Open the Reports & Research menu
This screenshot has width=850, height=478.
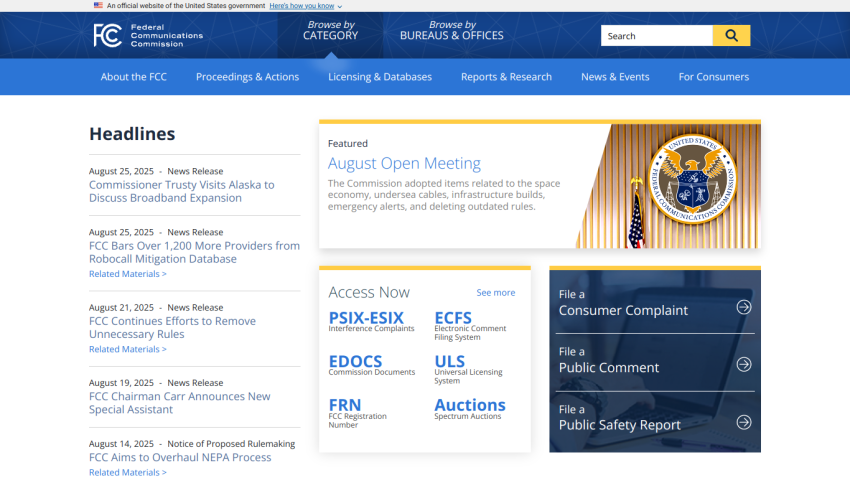point(506,77)
